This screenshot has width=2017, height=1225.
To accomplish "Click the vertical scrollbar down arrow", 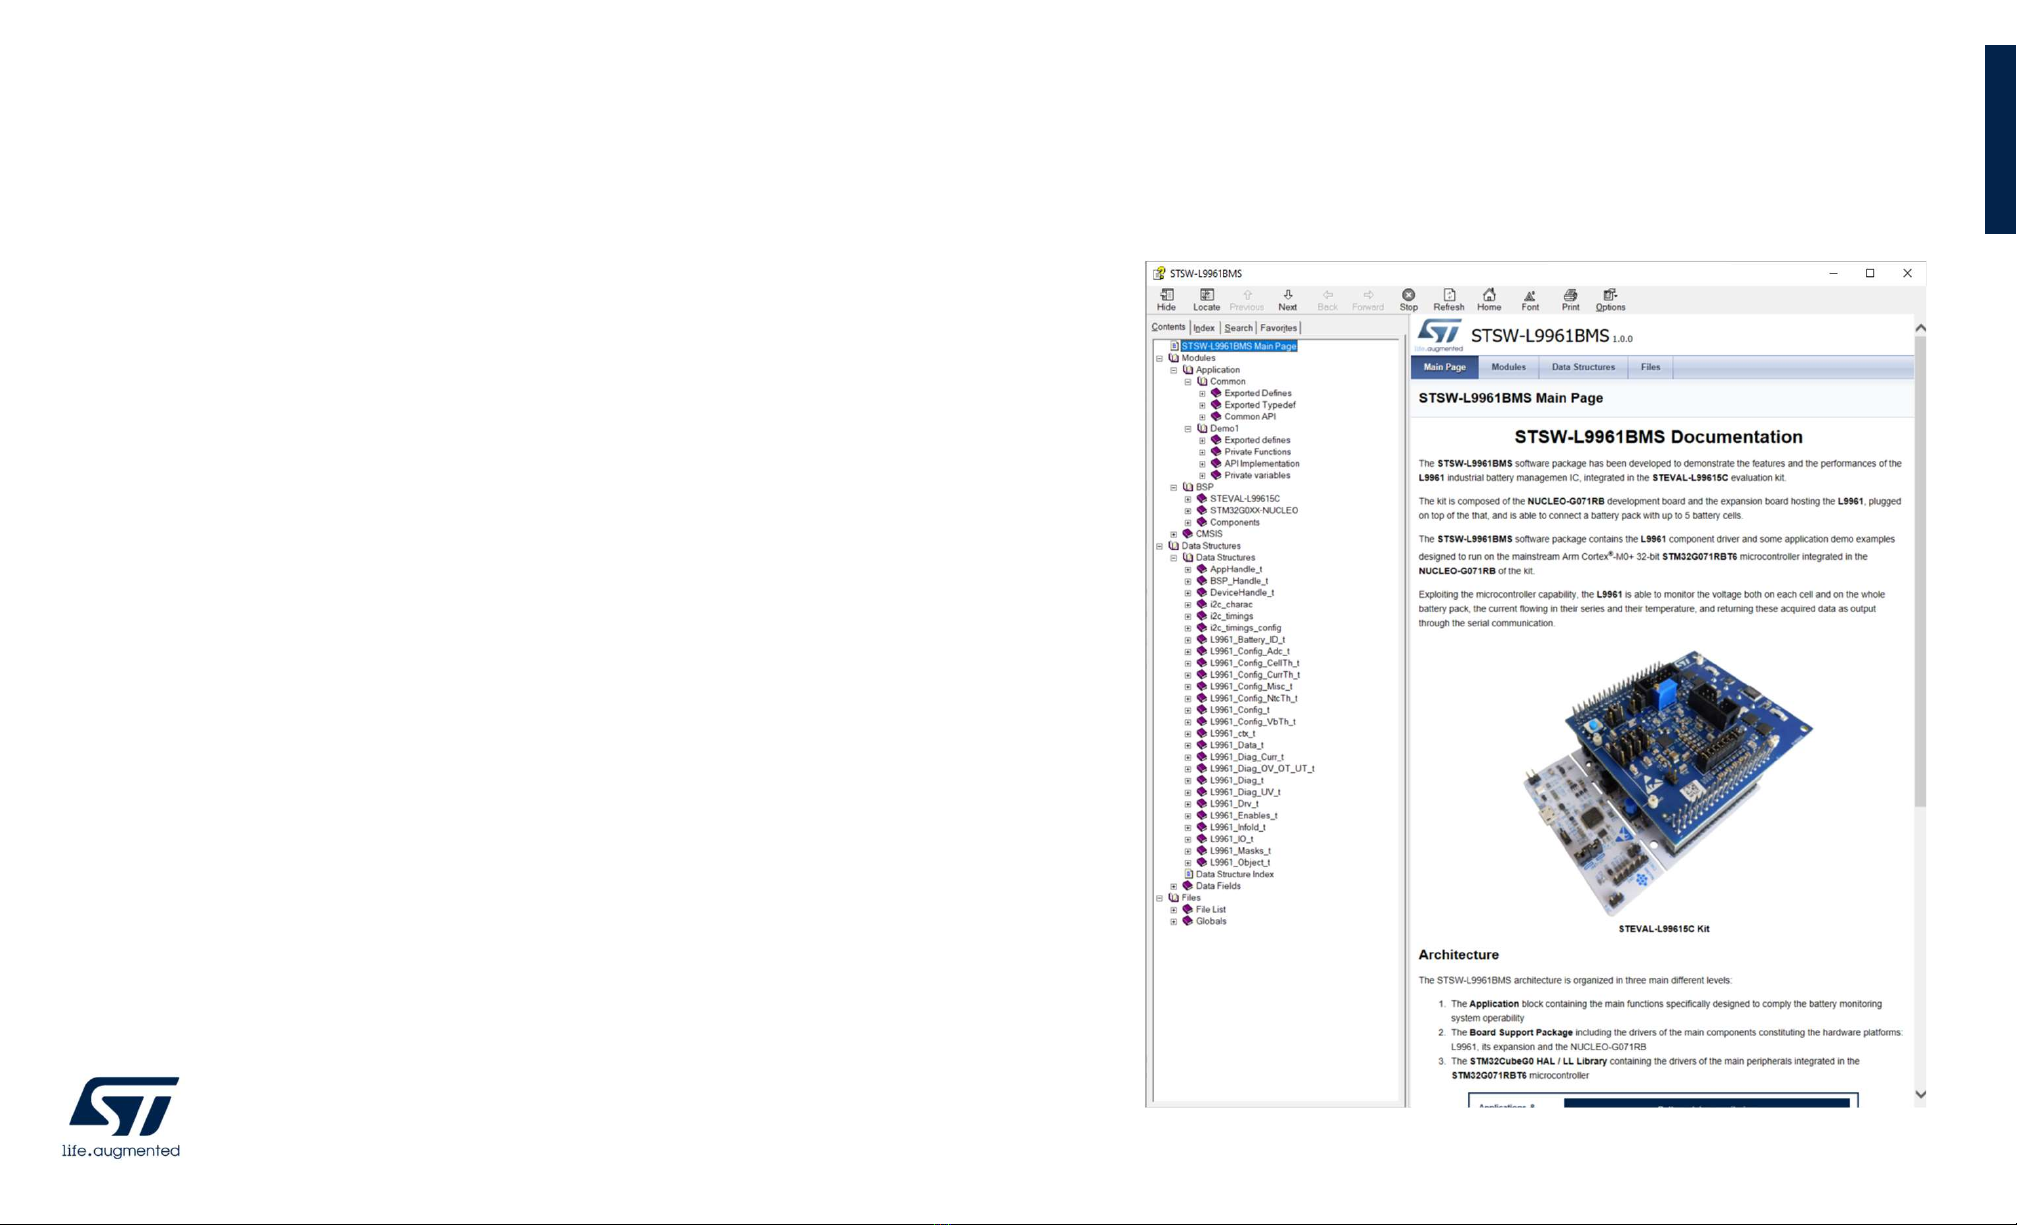I will click(x=1920, y=1094).
